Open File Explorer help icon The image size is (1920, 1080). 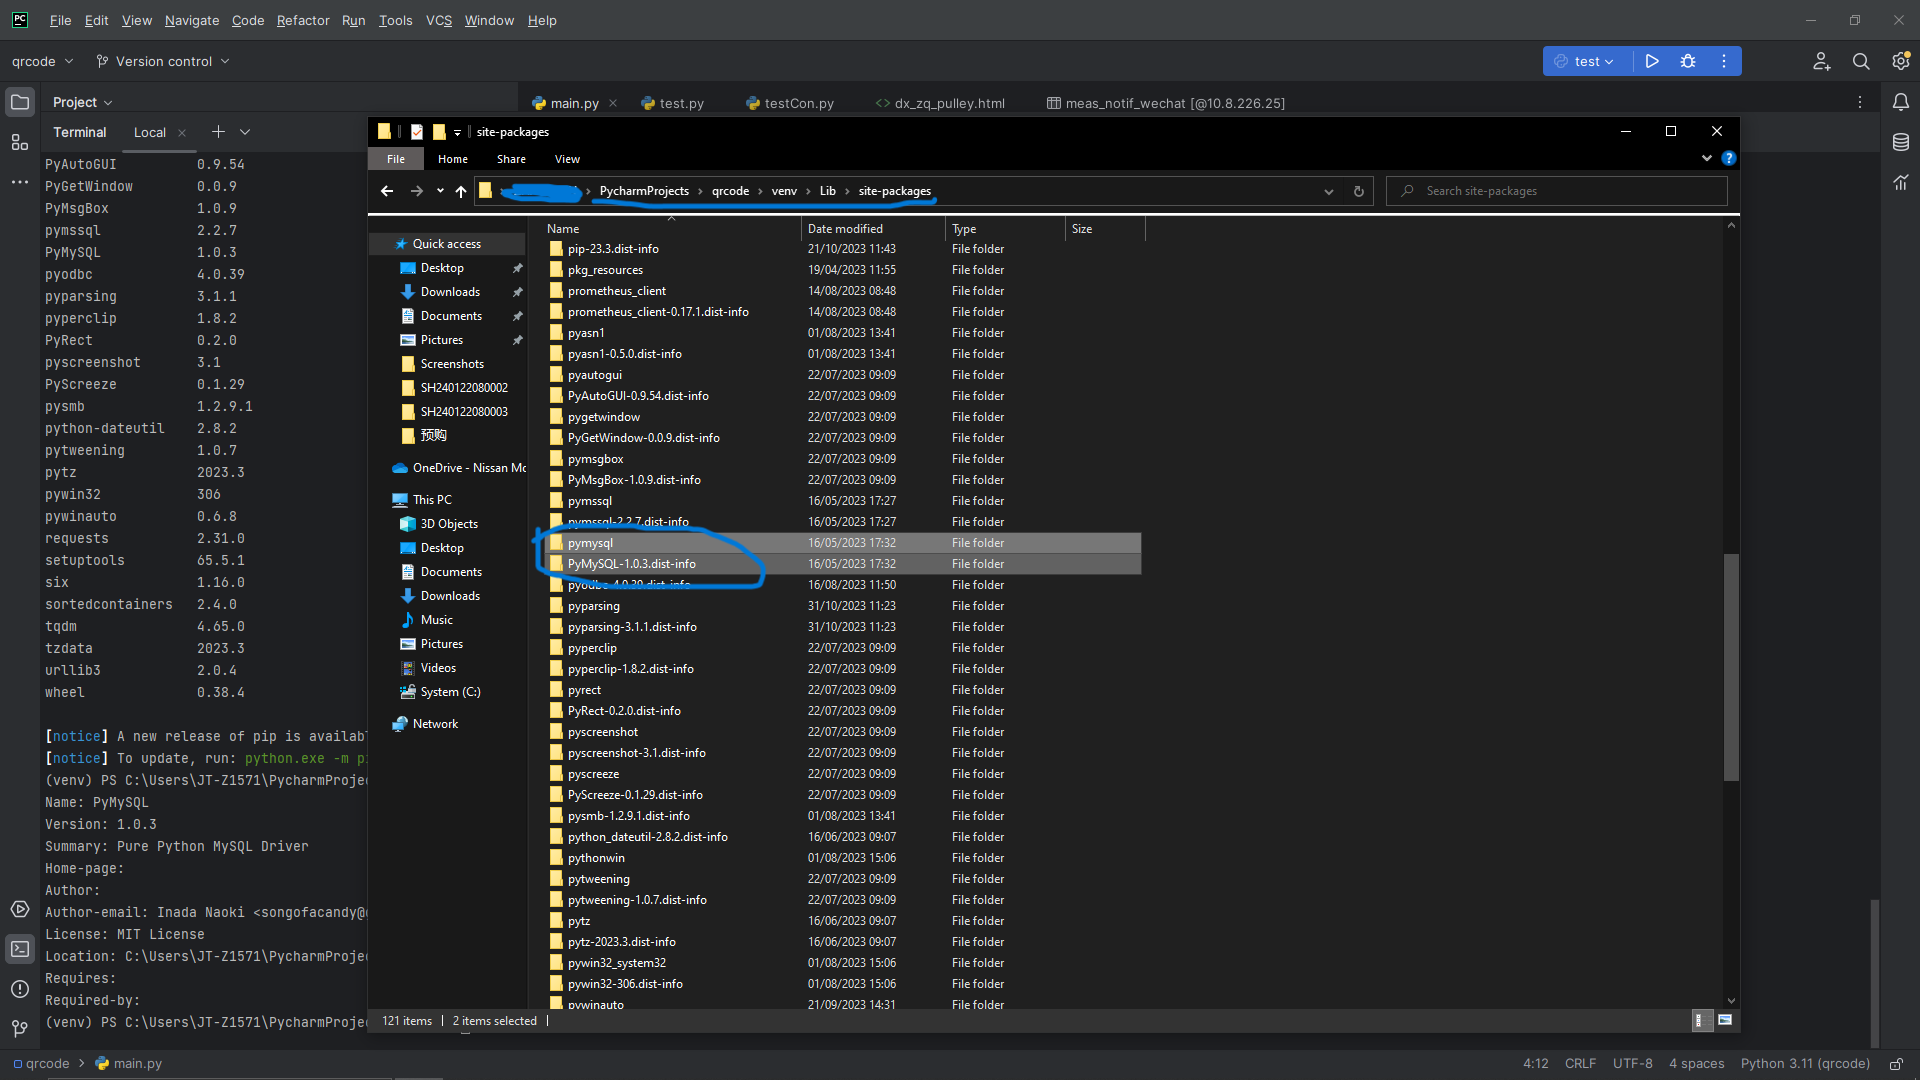point(1729,158)
